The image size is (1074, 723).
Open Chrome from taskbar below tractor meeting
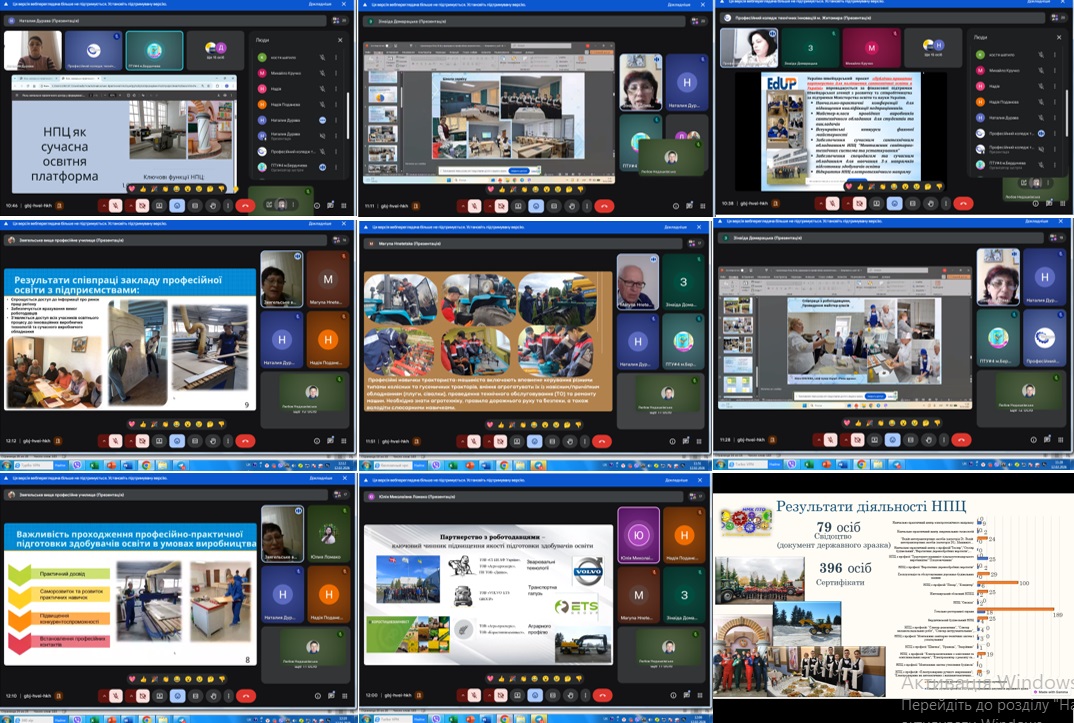click(x=505, y=465)
